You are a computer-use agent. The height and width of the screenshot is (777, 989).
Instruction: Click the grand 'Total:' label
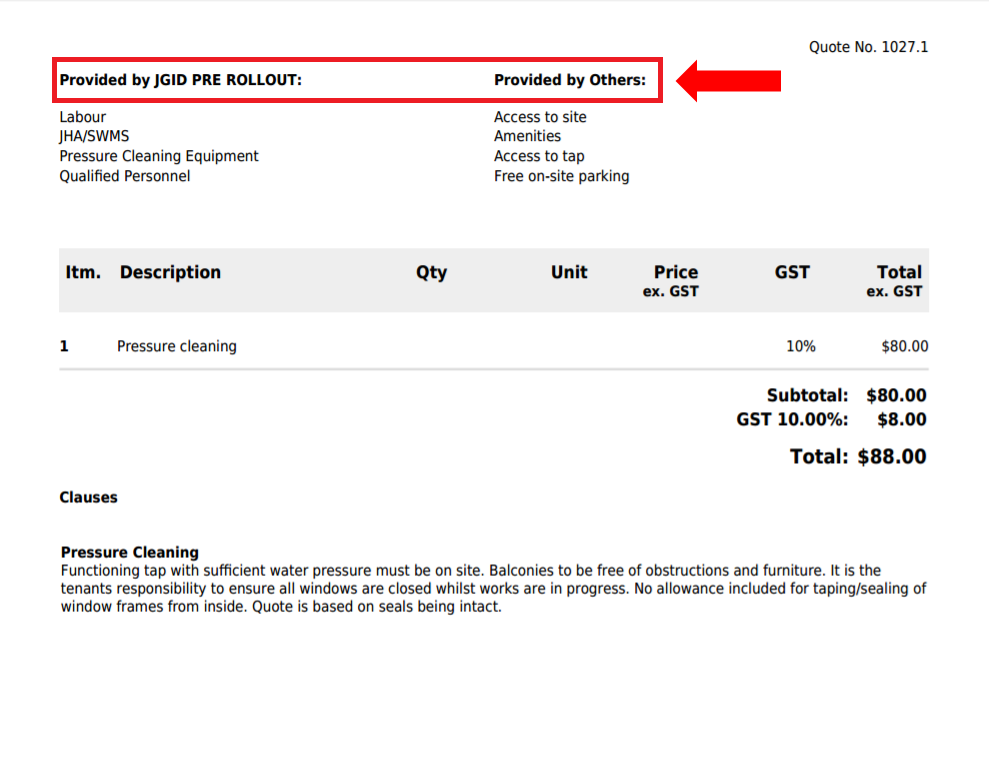[x=819, y=457]
